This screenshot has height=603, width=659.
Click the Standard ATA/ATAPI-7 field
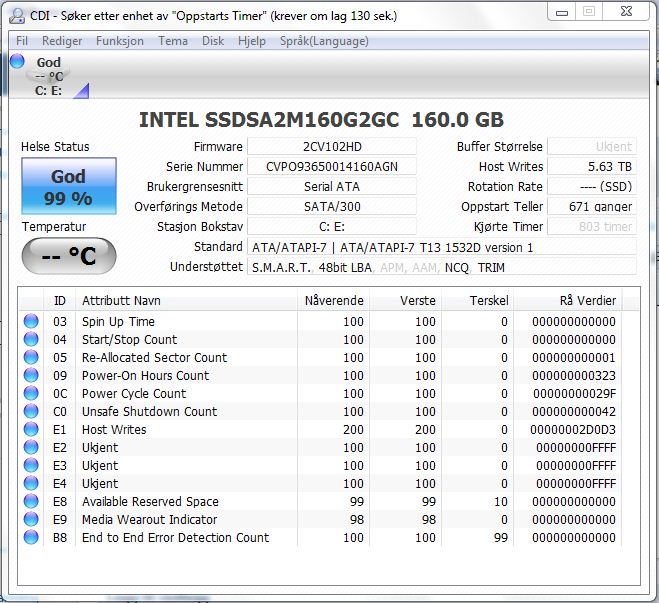pos(442,248)
